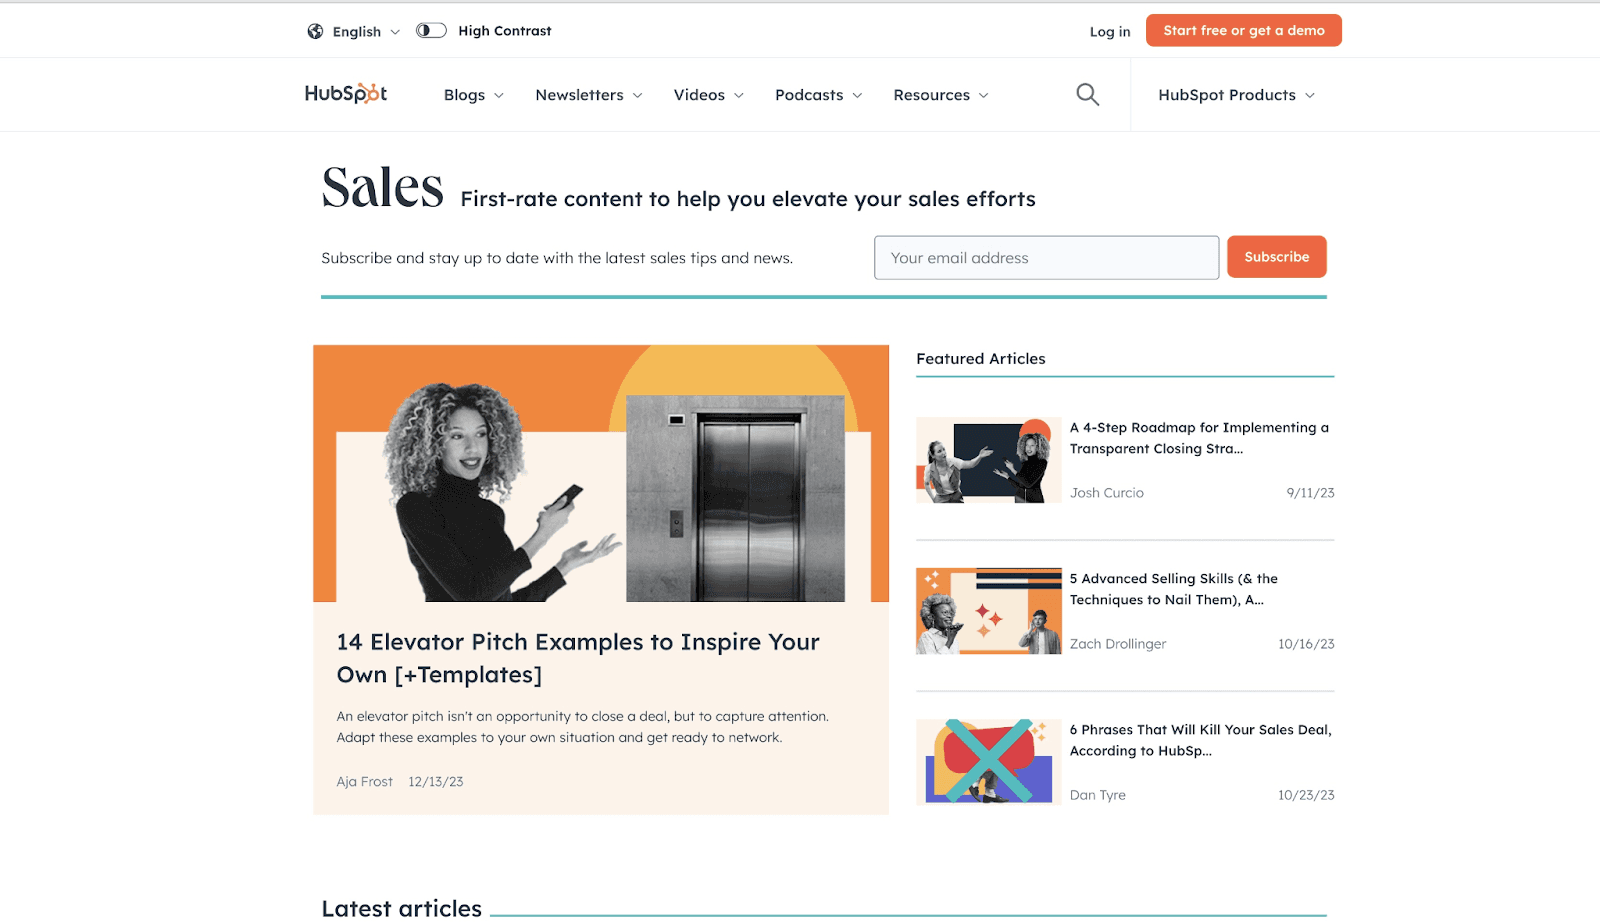Open the elevator pitch article image
Screen dimensions: 1600x923
pos(601,473)
